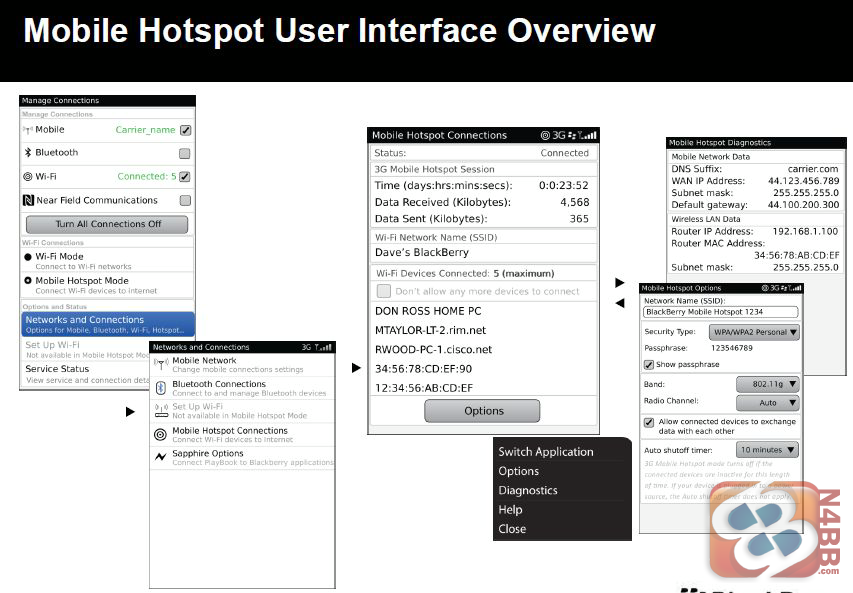853x593 pixels.
Task: Click the Options button under connected devices
Action: coord(483,411)
